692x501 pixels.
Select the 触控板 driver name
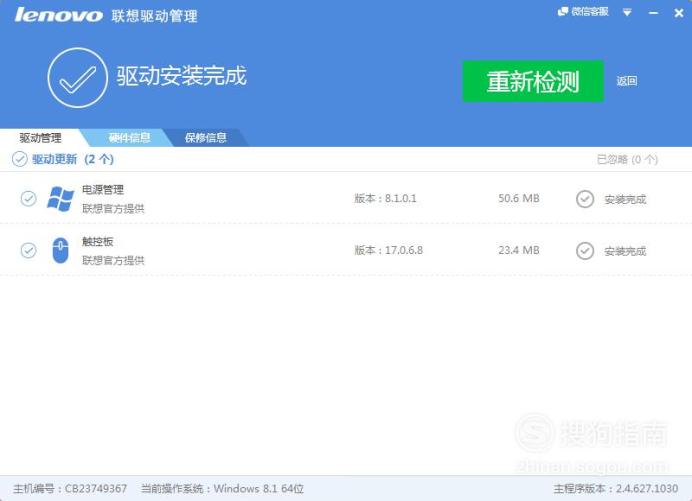98,241
